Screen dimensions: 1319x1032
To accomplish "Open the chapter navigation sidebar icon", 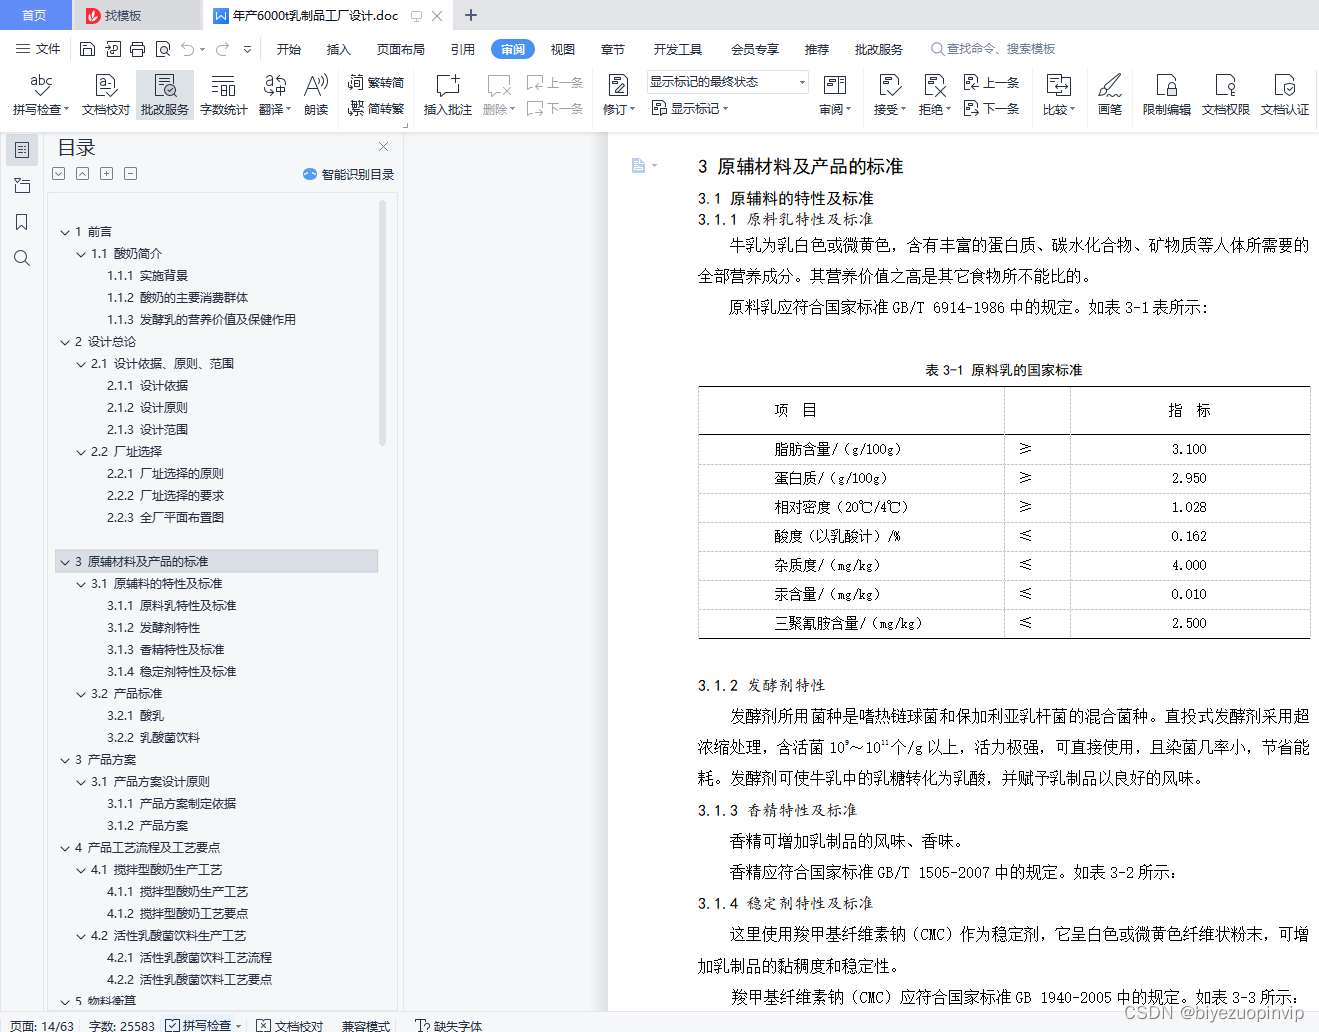I will 22,186.
